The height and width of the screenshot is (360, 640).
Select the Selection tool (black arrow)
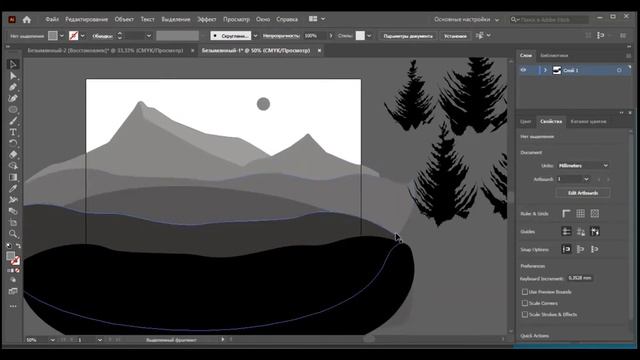(x=13, y=64)
